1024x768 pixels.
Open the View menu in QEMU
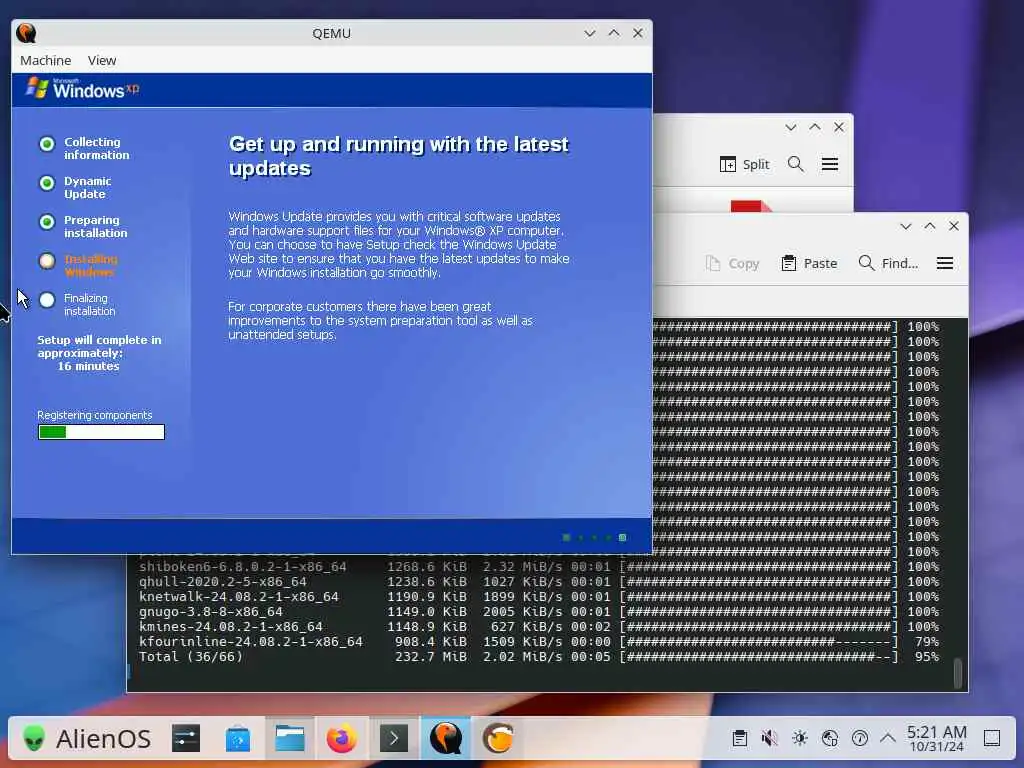pyautogui.click(x=102, y=60)
